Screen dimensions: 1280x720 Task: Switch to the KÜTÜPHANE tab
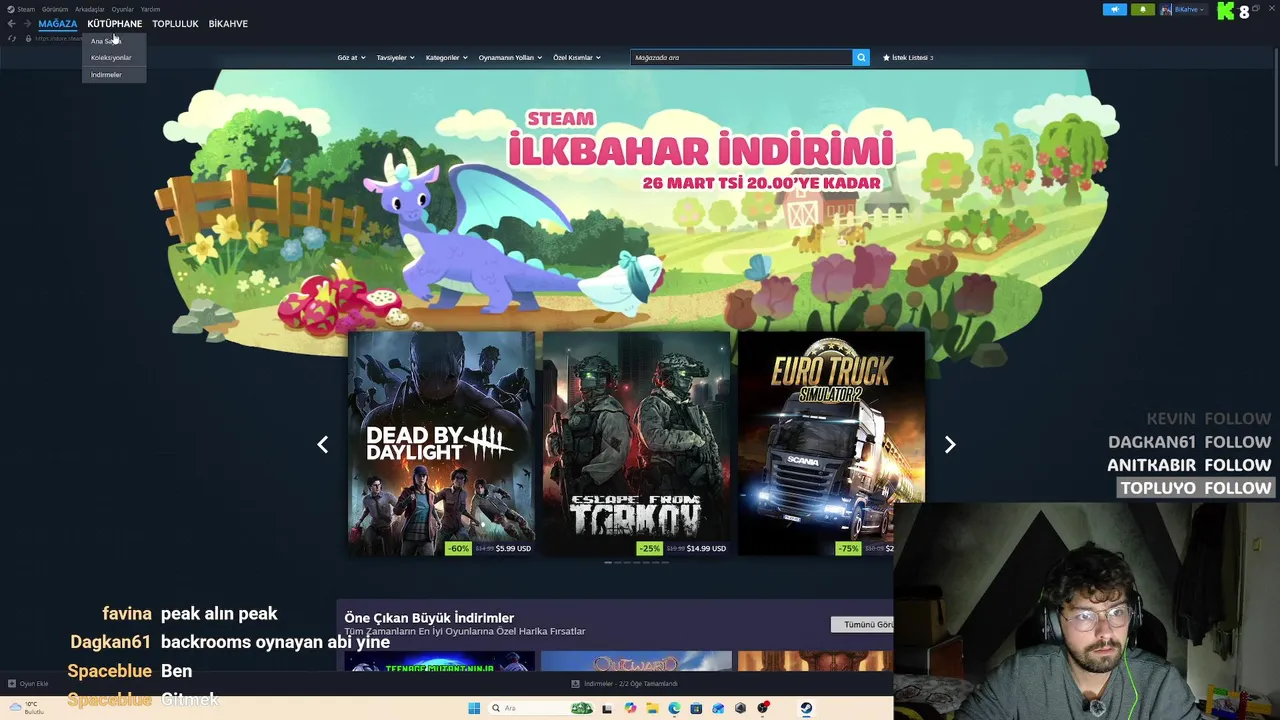pos(114,23)
